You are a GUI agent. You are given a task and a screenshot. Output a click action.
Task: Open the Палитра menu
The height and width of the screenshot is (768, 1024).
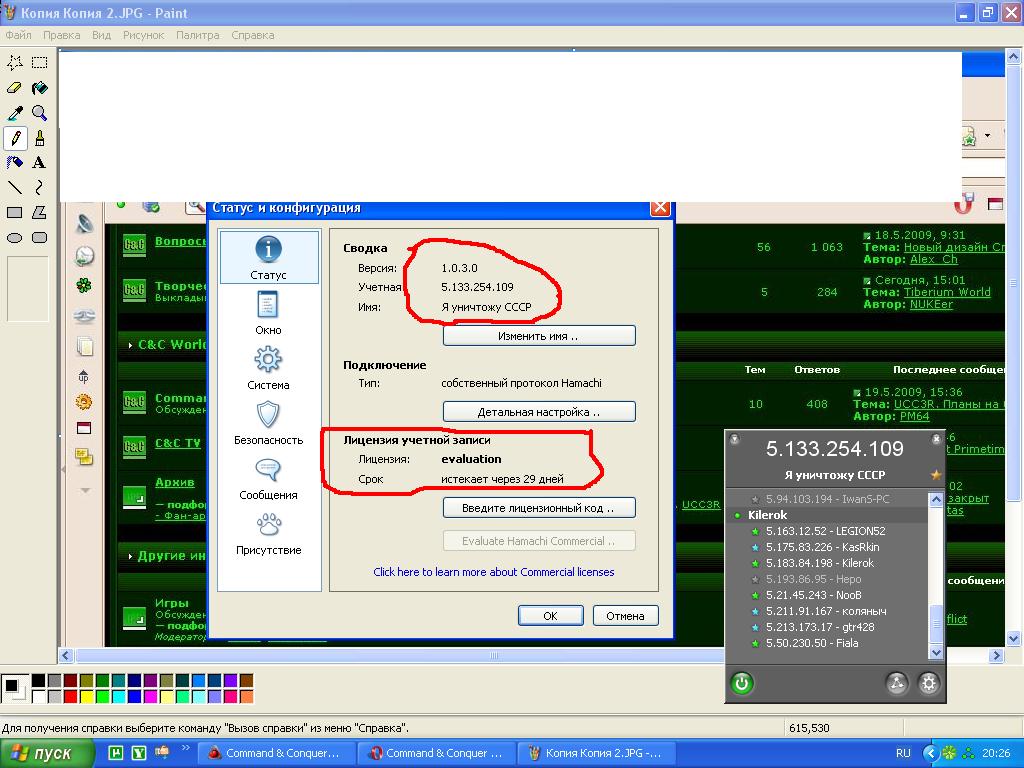[x=198, y=35]
